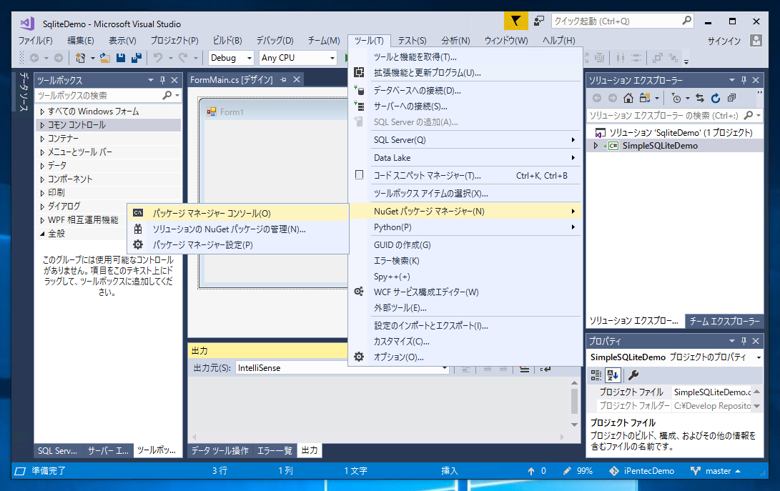Click the Open File folder icon

click(x=105, y=58)
